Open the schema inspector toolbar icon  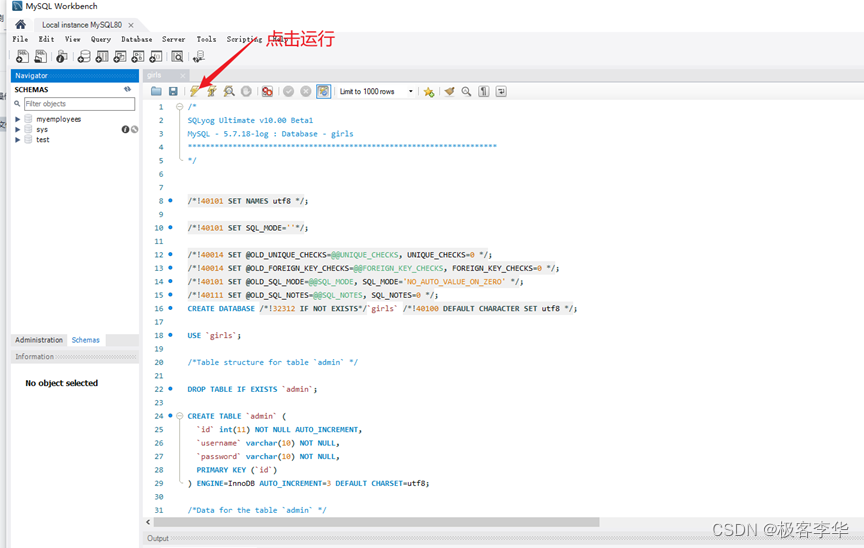click(62, 56)
